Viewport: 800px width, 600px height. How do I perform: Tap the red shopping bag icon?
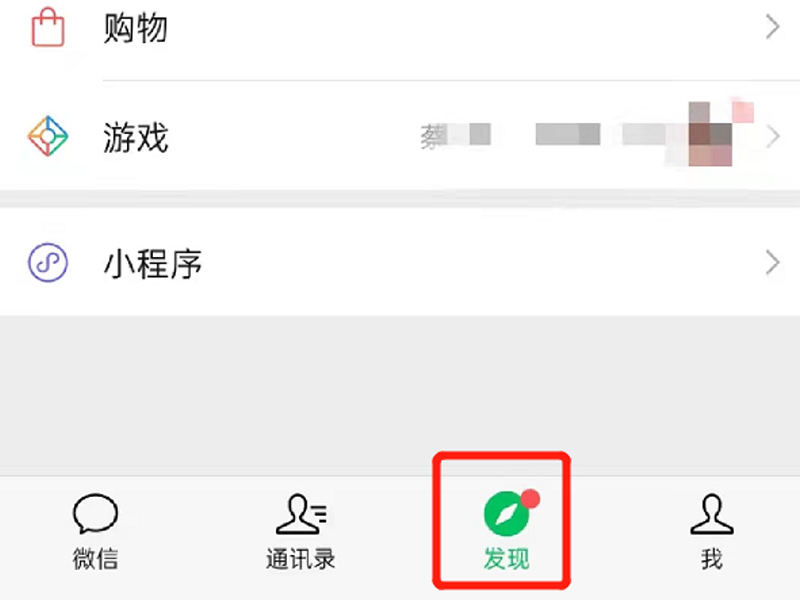point(48,27)
